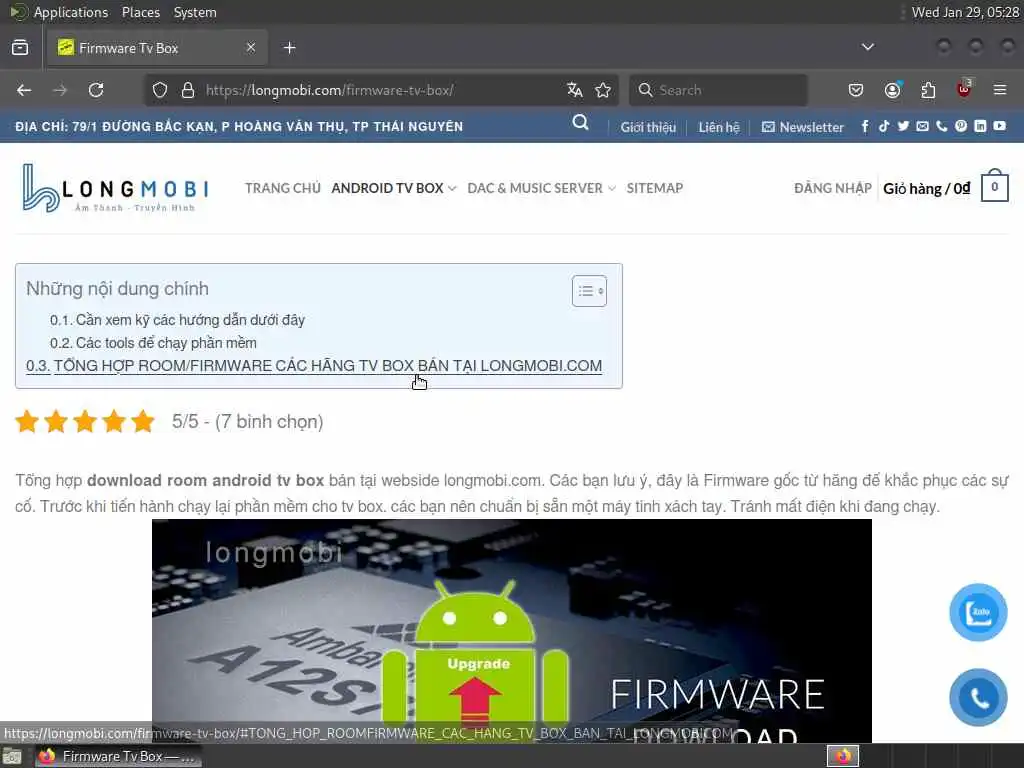
Task: Open the YouTube social icon
Action: tap(1000, 126)
